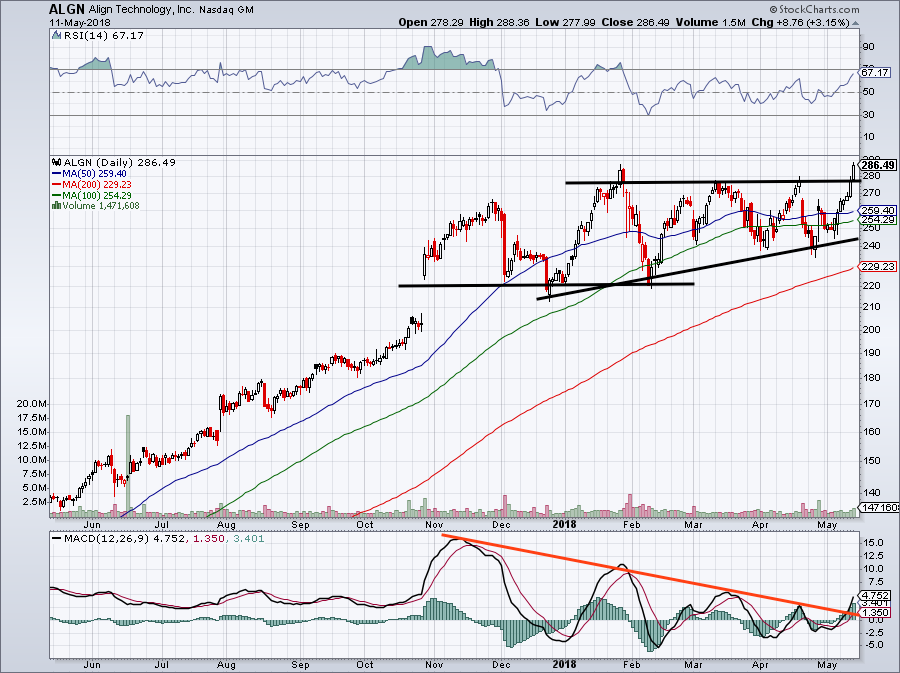Click the bold 286.49 price tag on right axis
Viewport: 900px width, 673px height.
click(x=878, y=165)
